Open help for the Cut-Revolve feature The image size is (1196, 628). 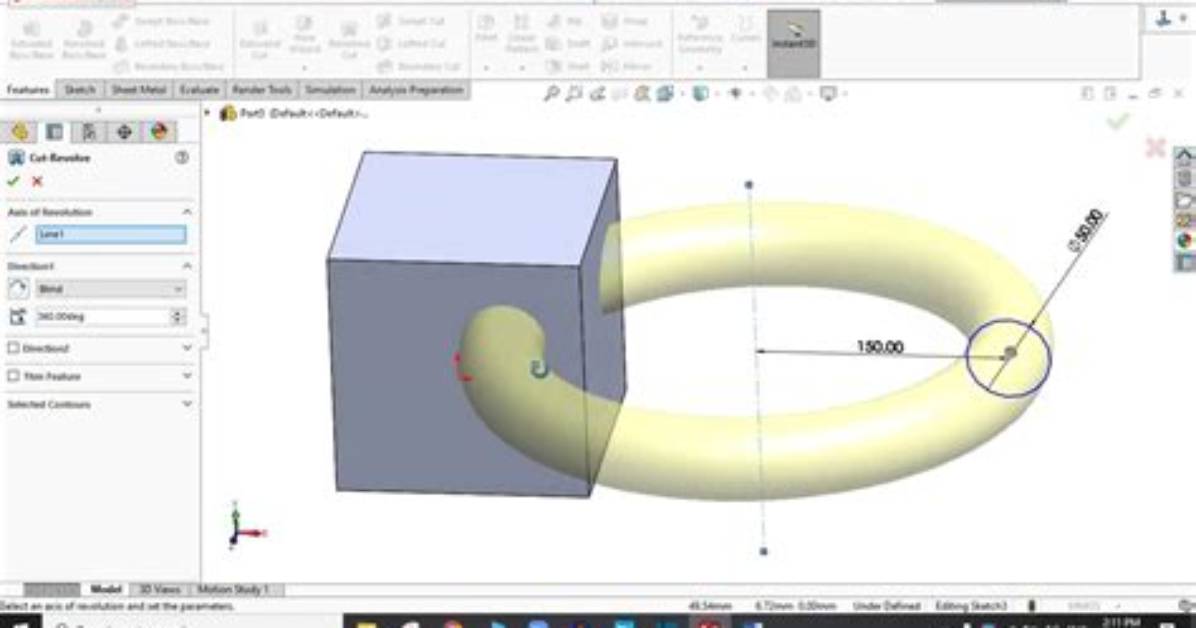tap(182, 157)
